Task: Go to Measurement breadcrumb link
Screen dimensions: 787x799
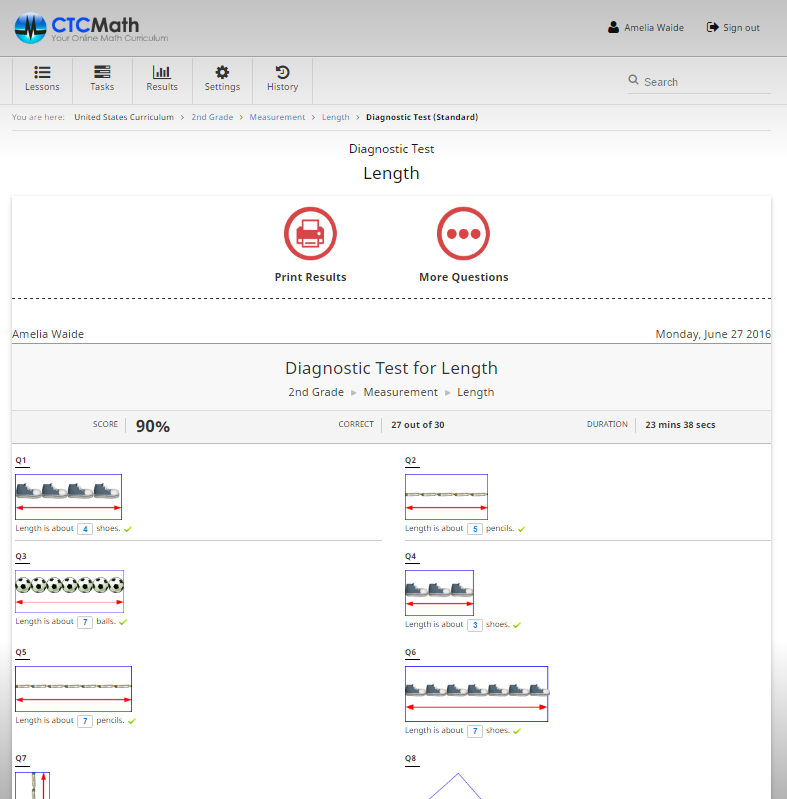Action: point(277,117)
